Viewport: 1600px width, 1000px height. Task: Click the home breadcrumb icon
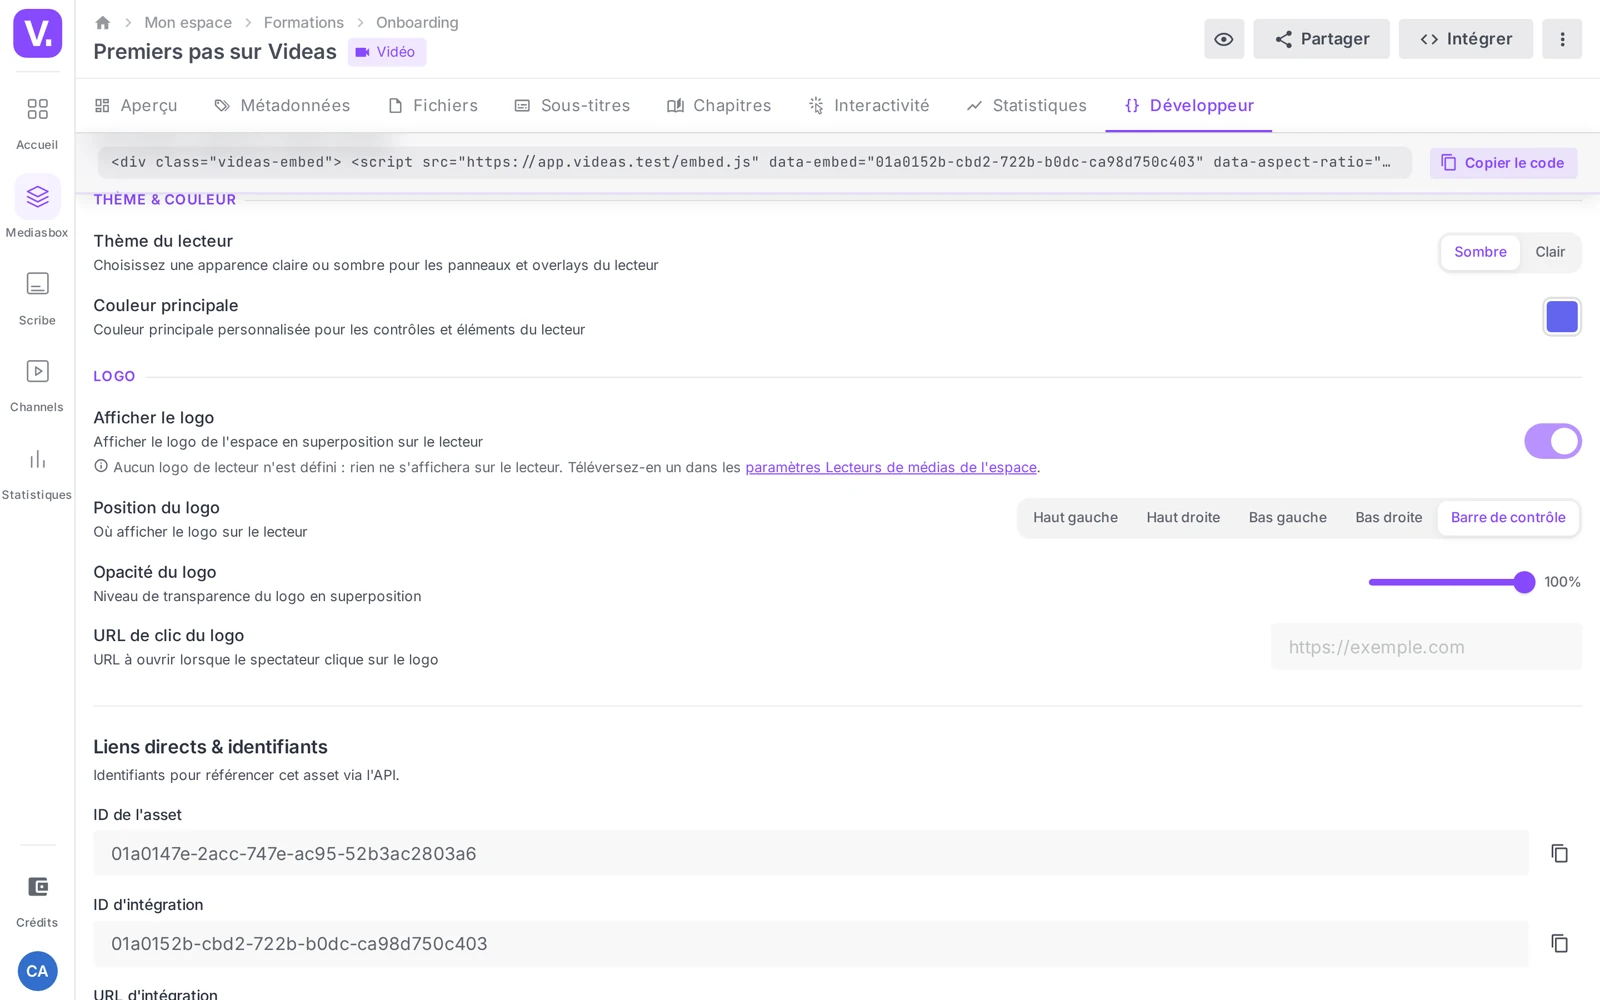(x=102, y=22)
